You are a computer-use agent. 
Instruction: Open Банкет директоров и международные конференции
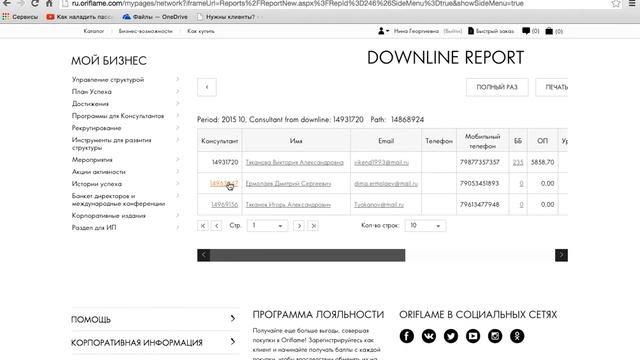125,200
